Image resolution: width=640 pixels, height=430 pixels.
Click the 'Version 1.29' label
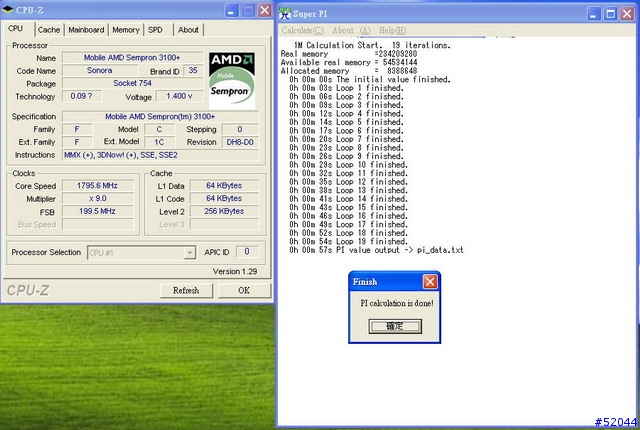(235, 271)
